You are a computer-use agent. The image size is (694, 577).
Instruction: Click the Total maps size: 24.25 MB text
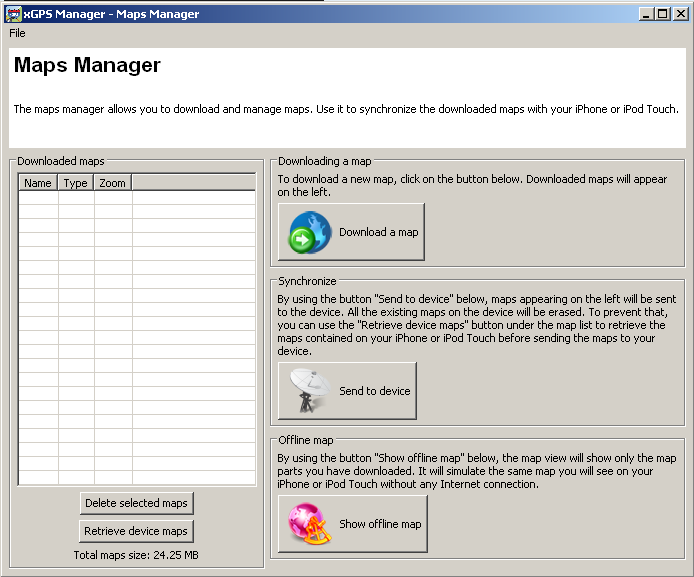136,555
